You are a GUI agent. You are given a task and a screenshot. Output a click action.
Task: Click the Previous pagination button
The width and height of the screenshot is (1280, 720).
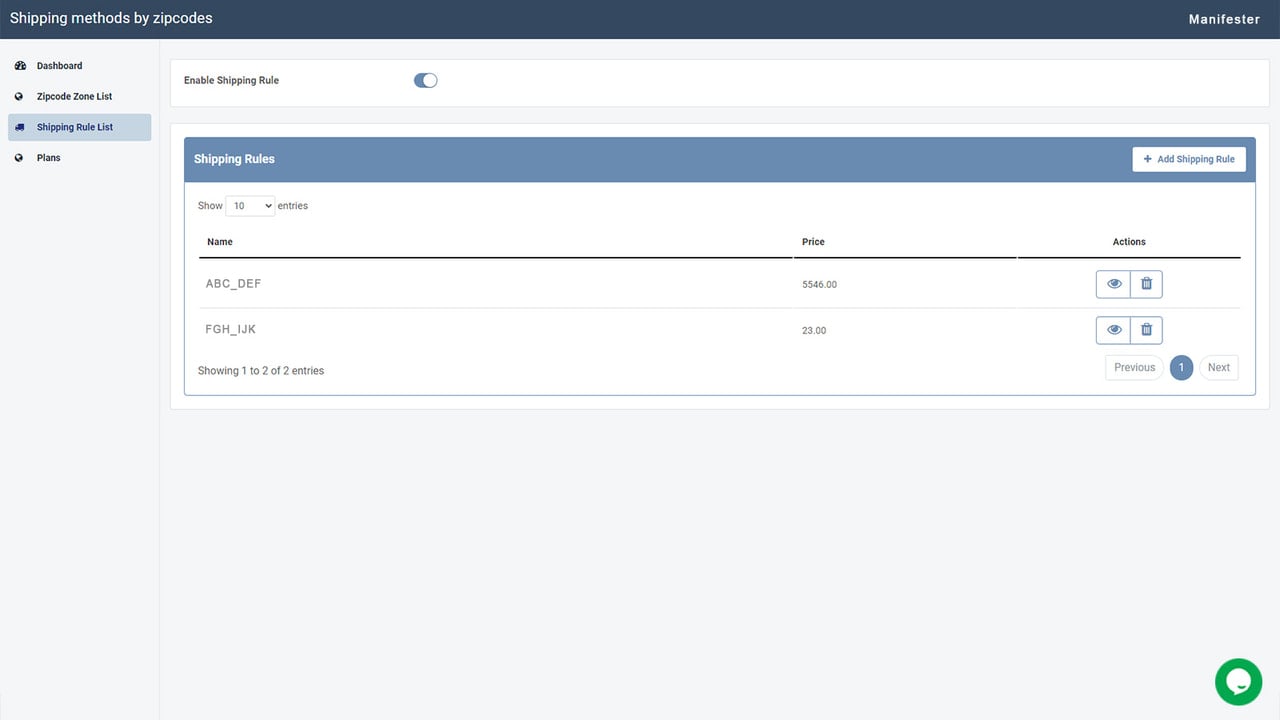pos(1134,368)
